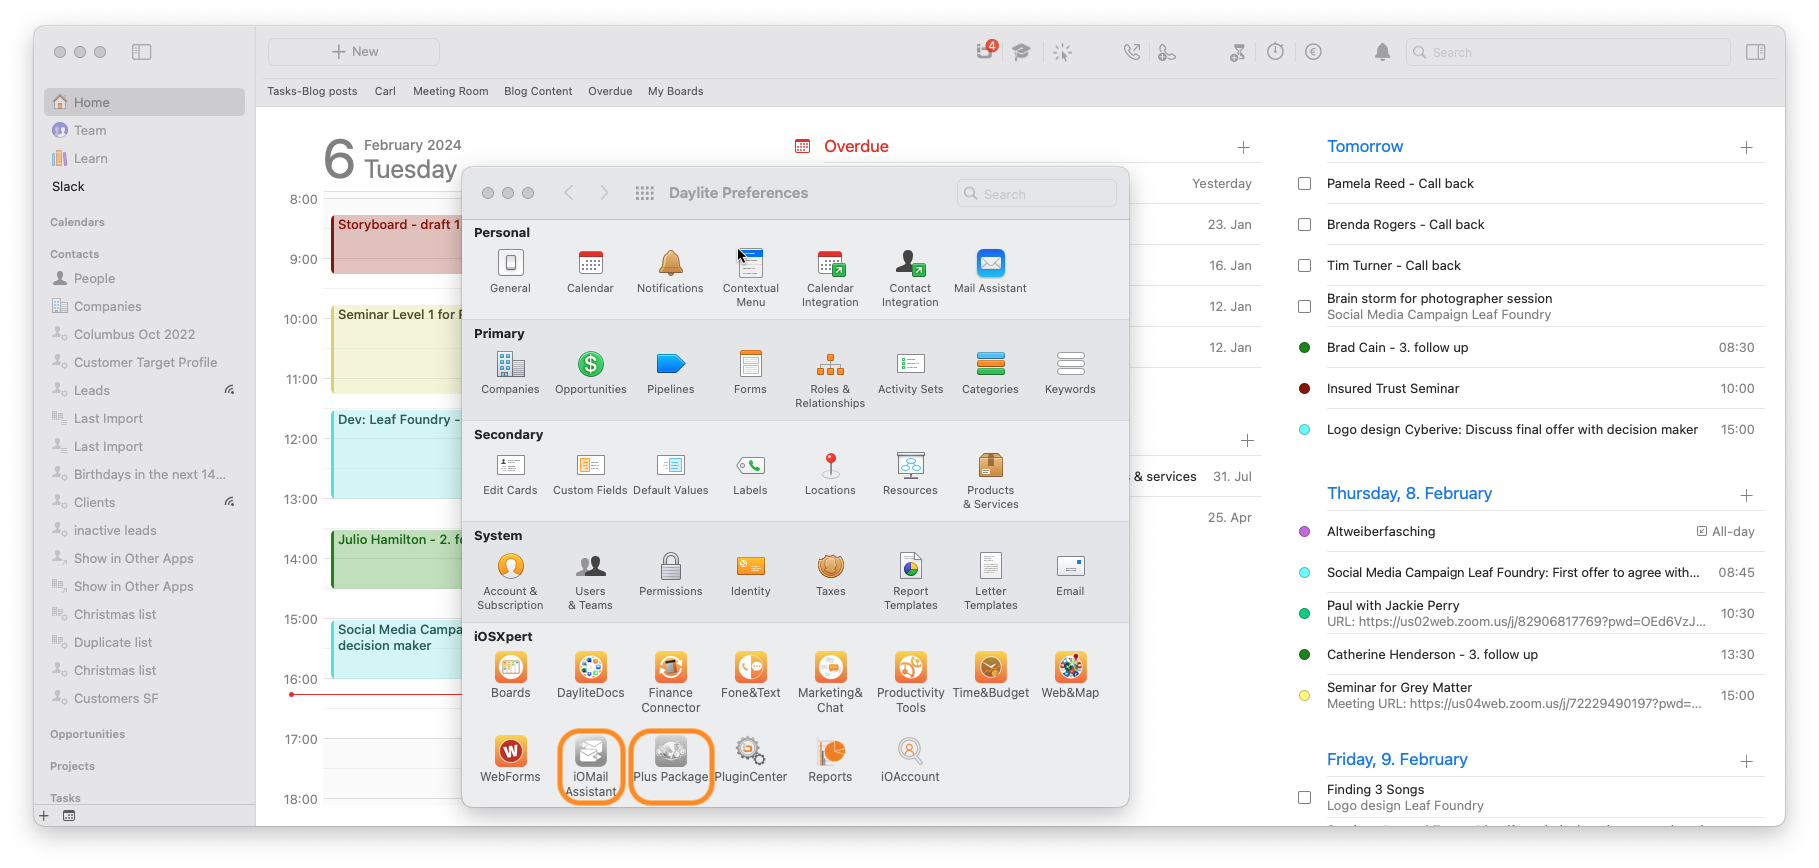Open Contextual Menu preferences
The width and height of the screenshot is (1819, 868).
click(x=750, y=263)
